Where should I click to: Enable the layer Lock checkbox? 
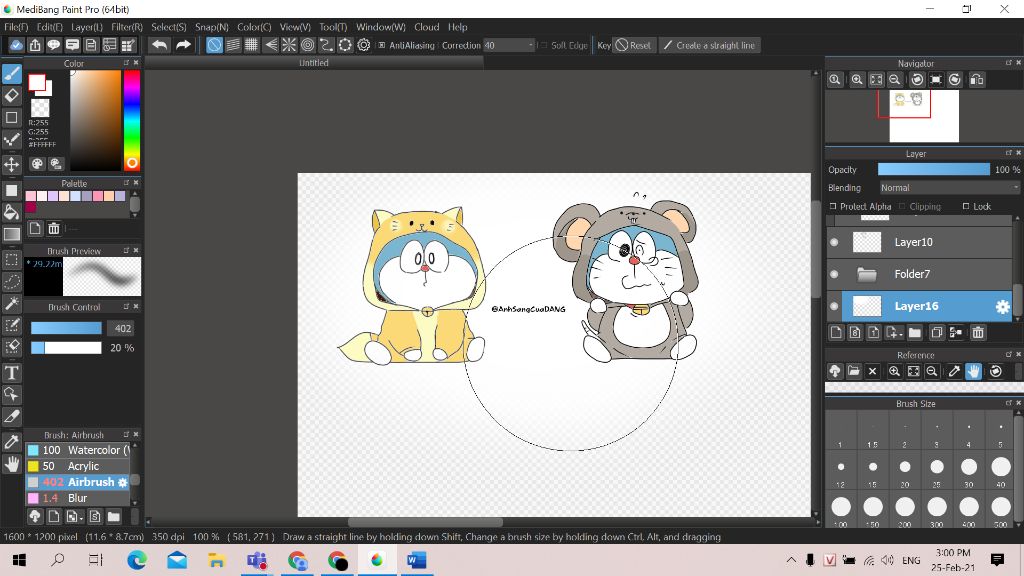966,206
